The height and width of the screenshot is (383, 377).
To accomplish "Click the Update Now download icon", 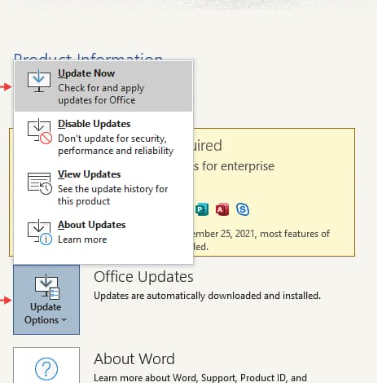I will click(39, 81).
